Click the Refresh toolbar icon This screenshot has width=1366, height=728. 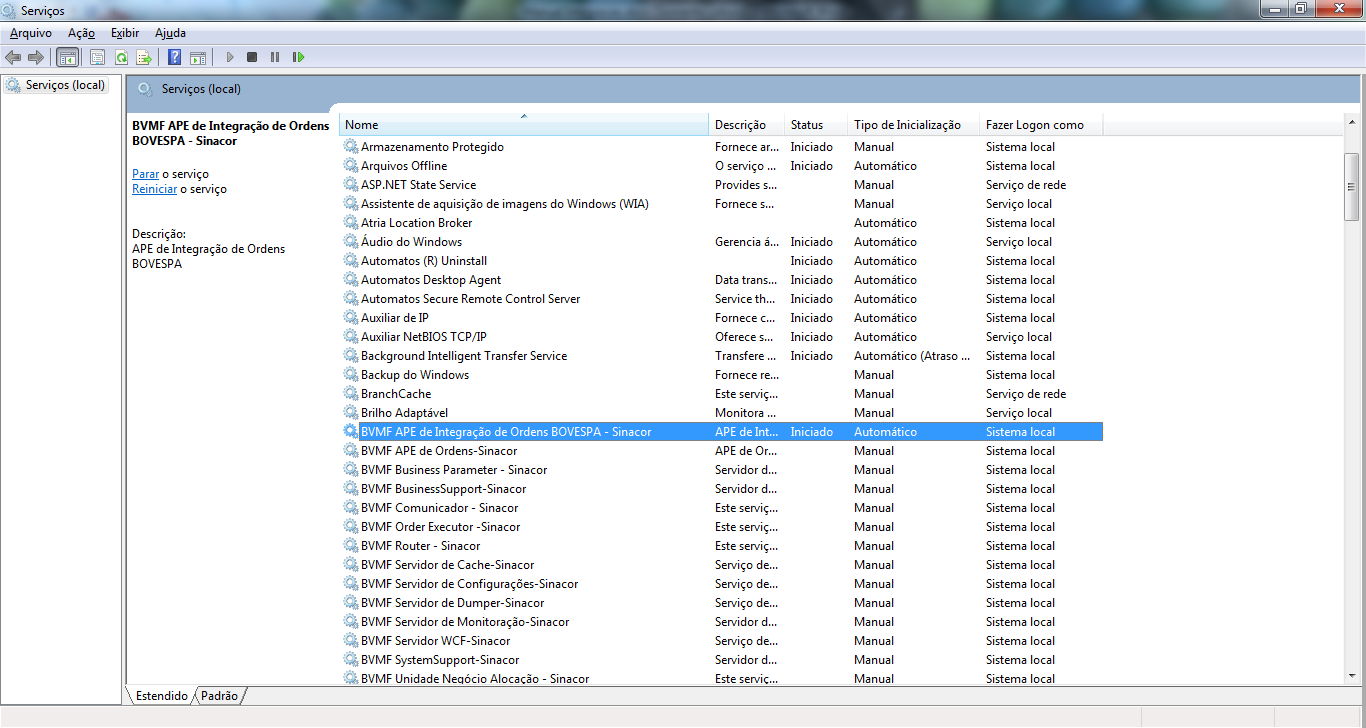[x=121, y=57]
